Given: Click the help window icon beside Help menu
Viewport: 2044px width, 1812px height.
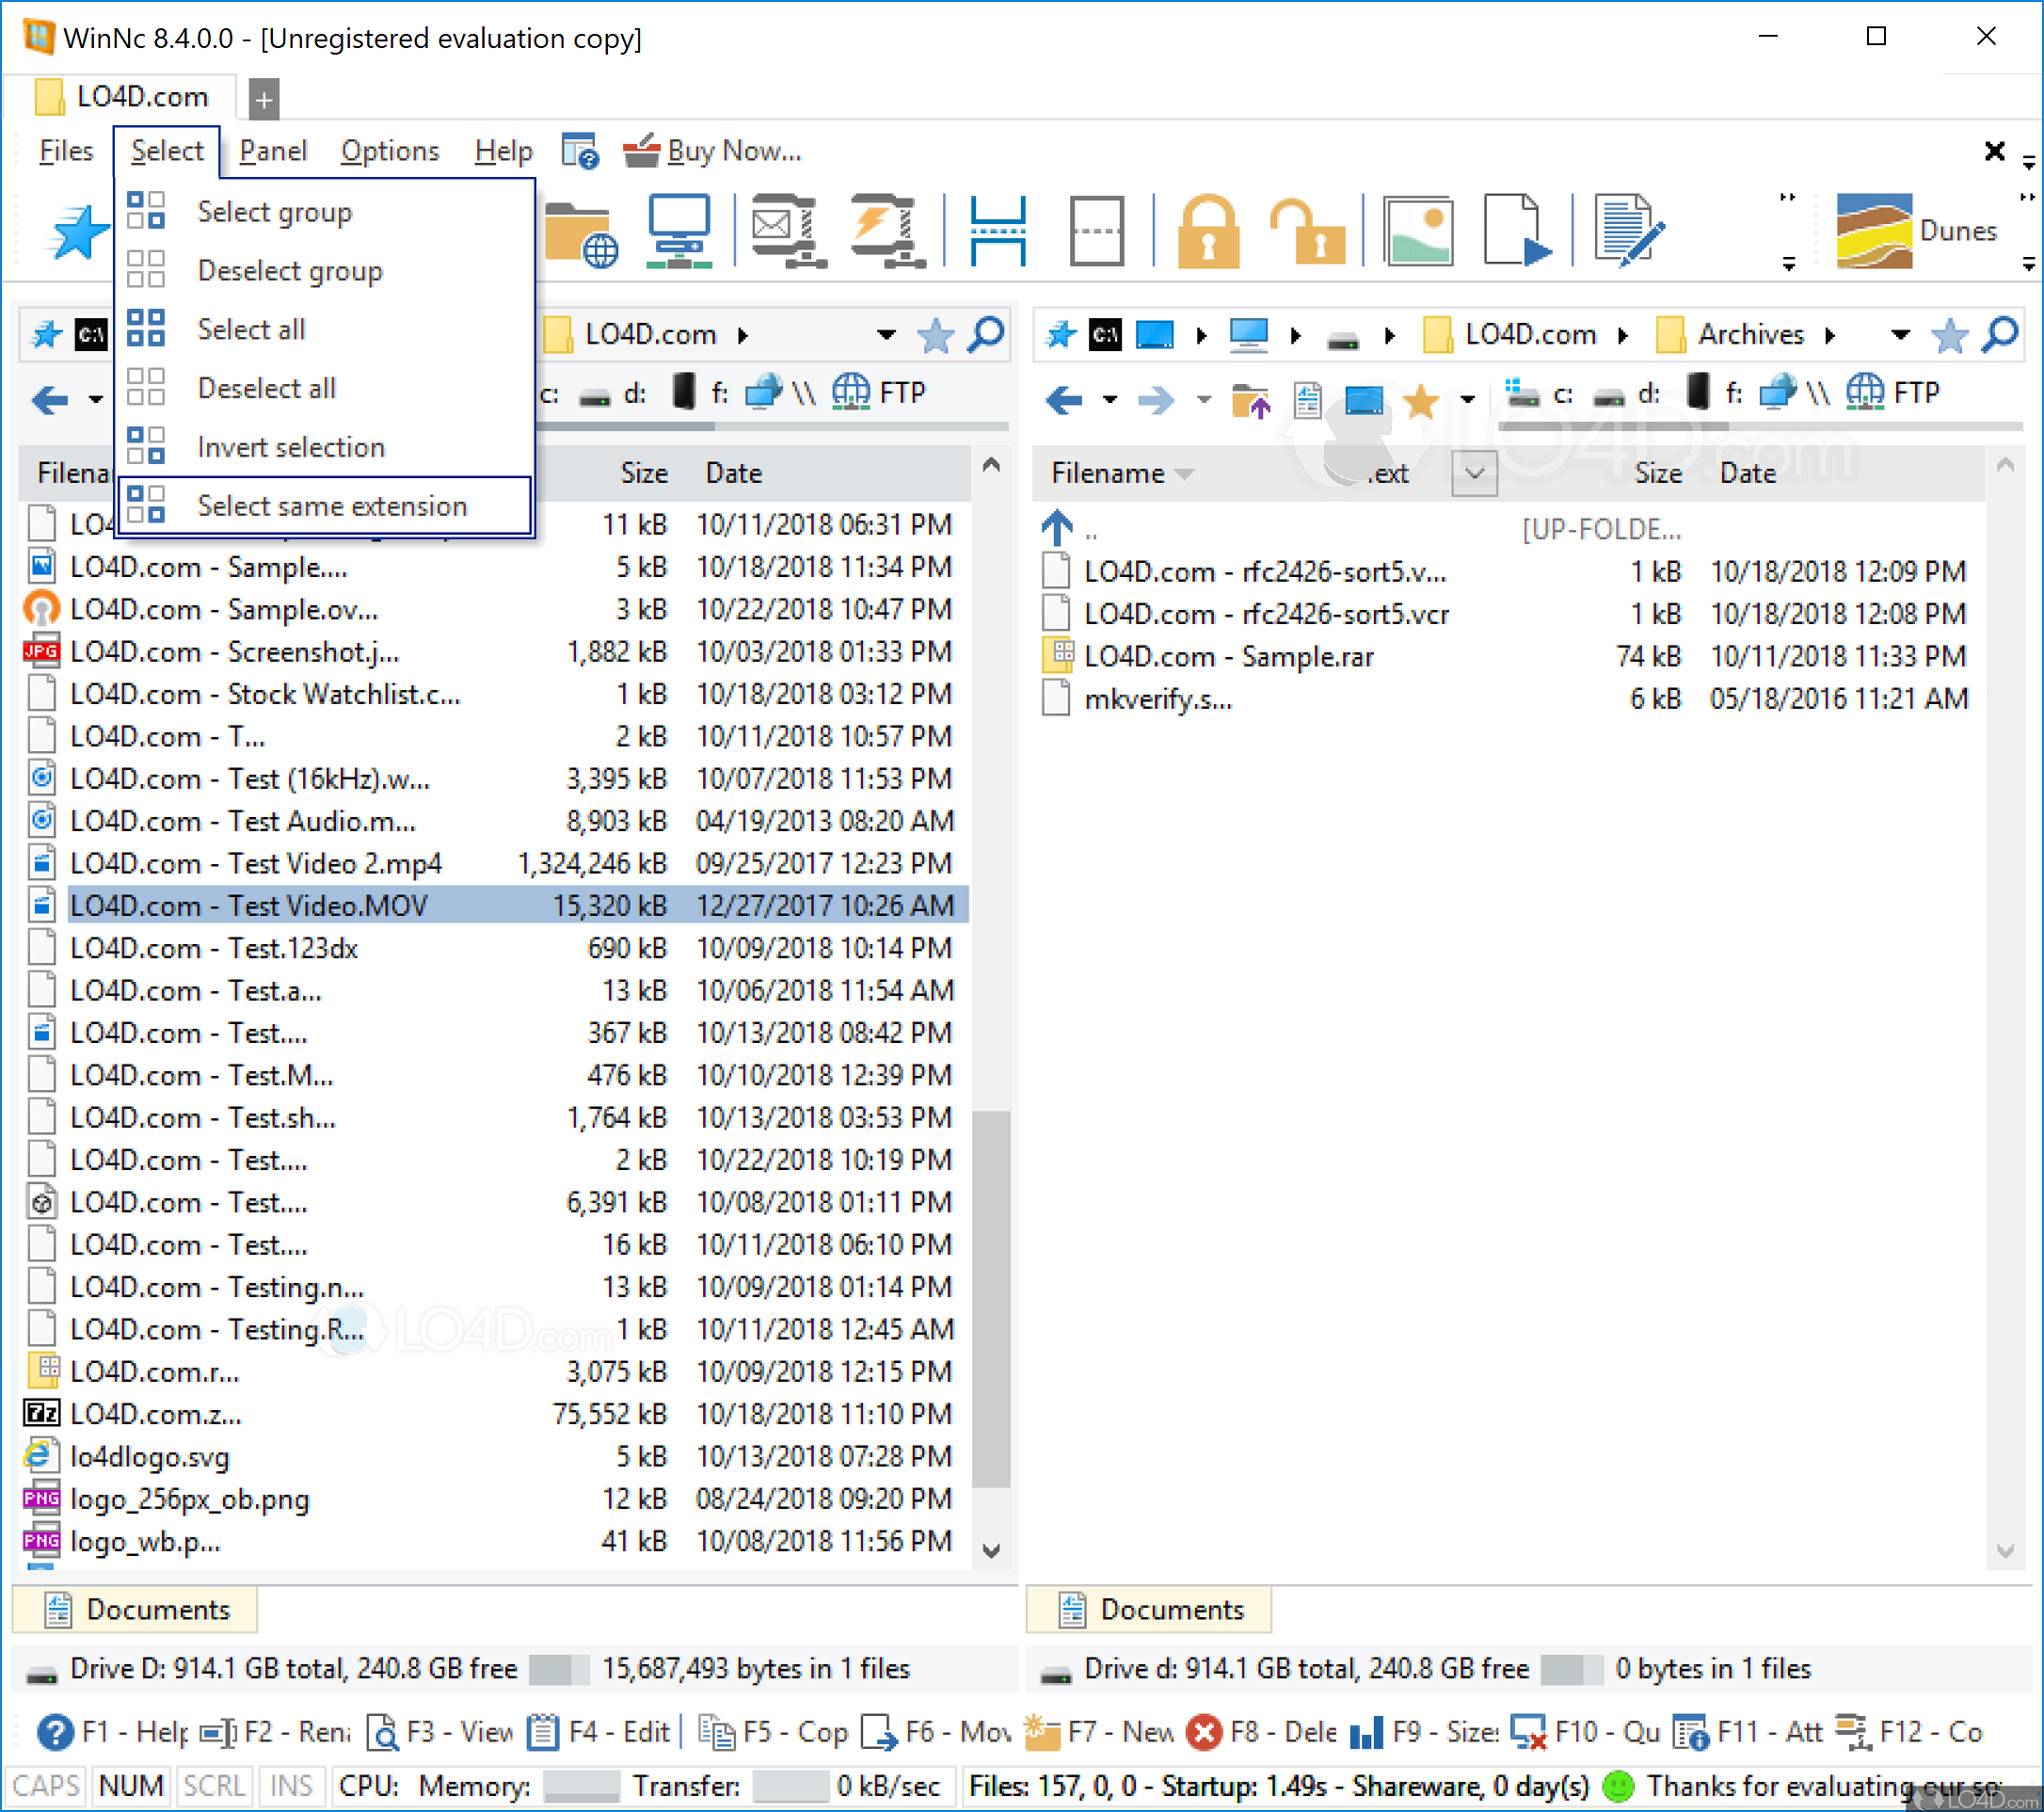Looking at the screenshot, I should (x=579, y=151).
